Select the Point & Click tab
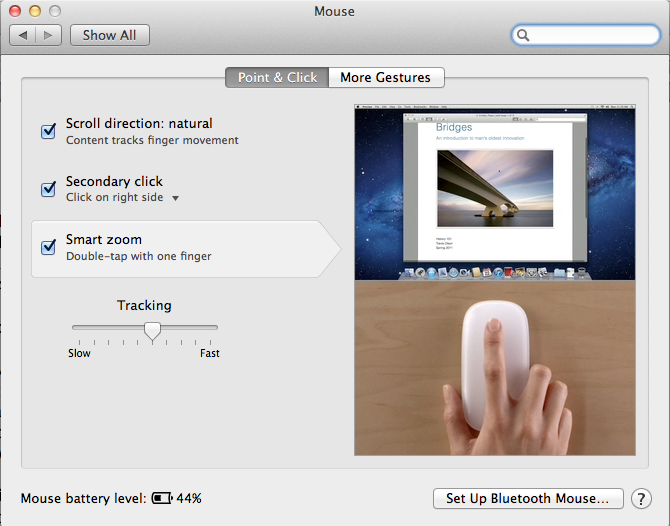The width and height of the screenshot is (670, 526). [x=277, y=77]
